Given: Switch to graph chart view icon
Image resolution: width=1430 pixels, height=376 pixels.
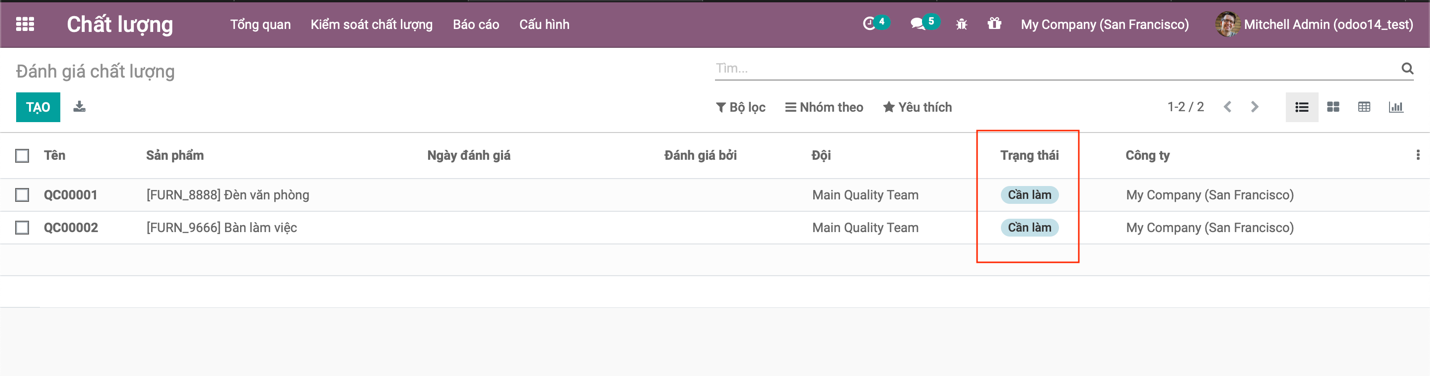Looking at the screenshot, I should [x=1396, y=107].
